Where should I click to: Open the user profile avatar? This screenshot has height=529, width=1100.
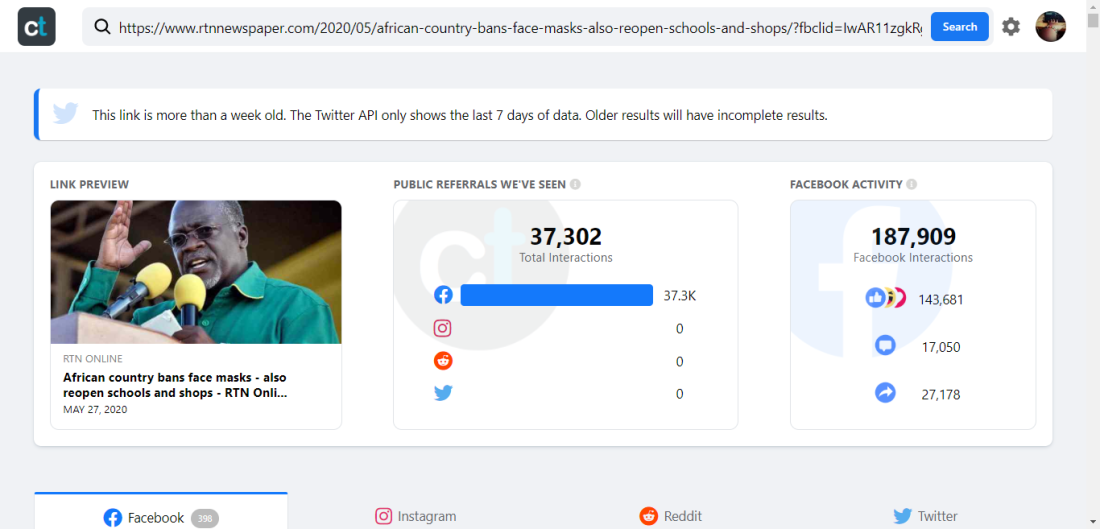1050,27
